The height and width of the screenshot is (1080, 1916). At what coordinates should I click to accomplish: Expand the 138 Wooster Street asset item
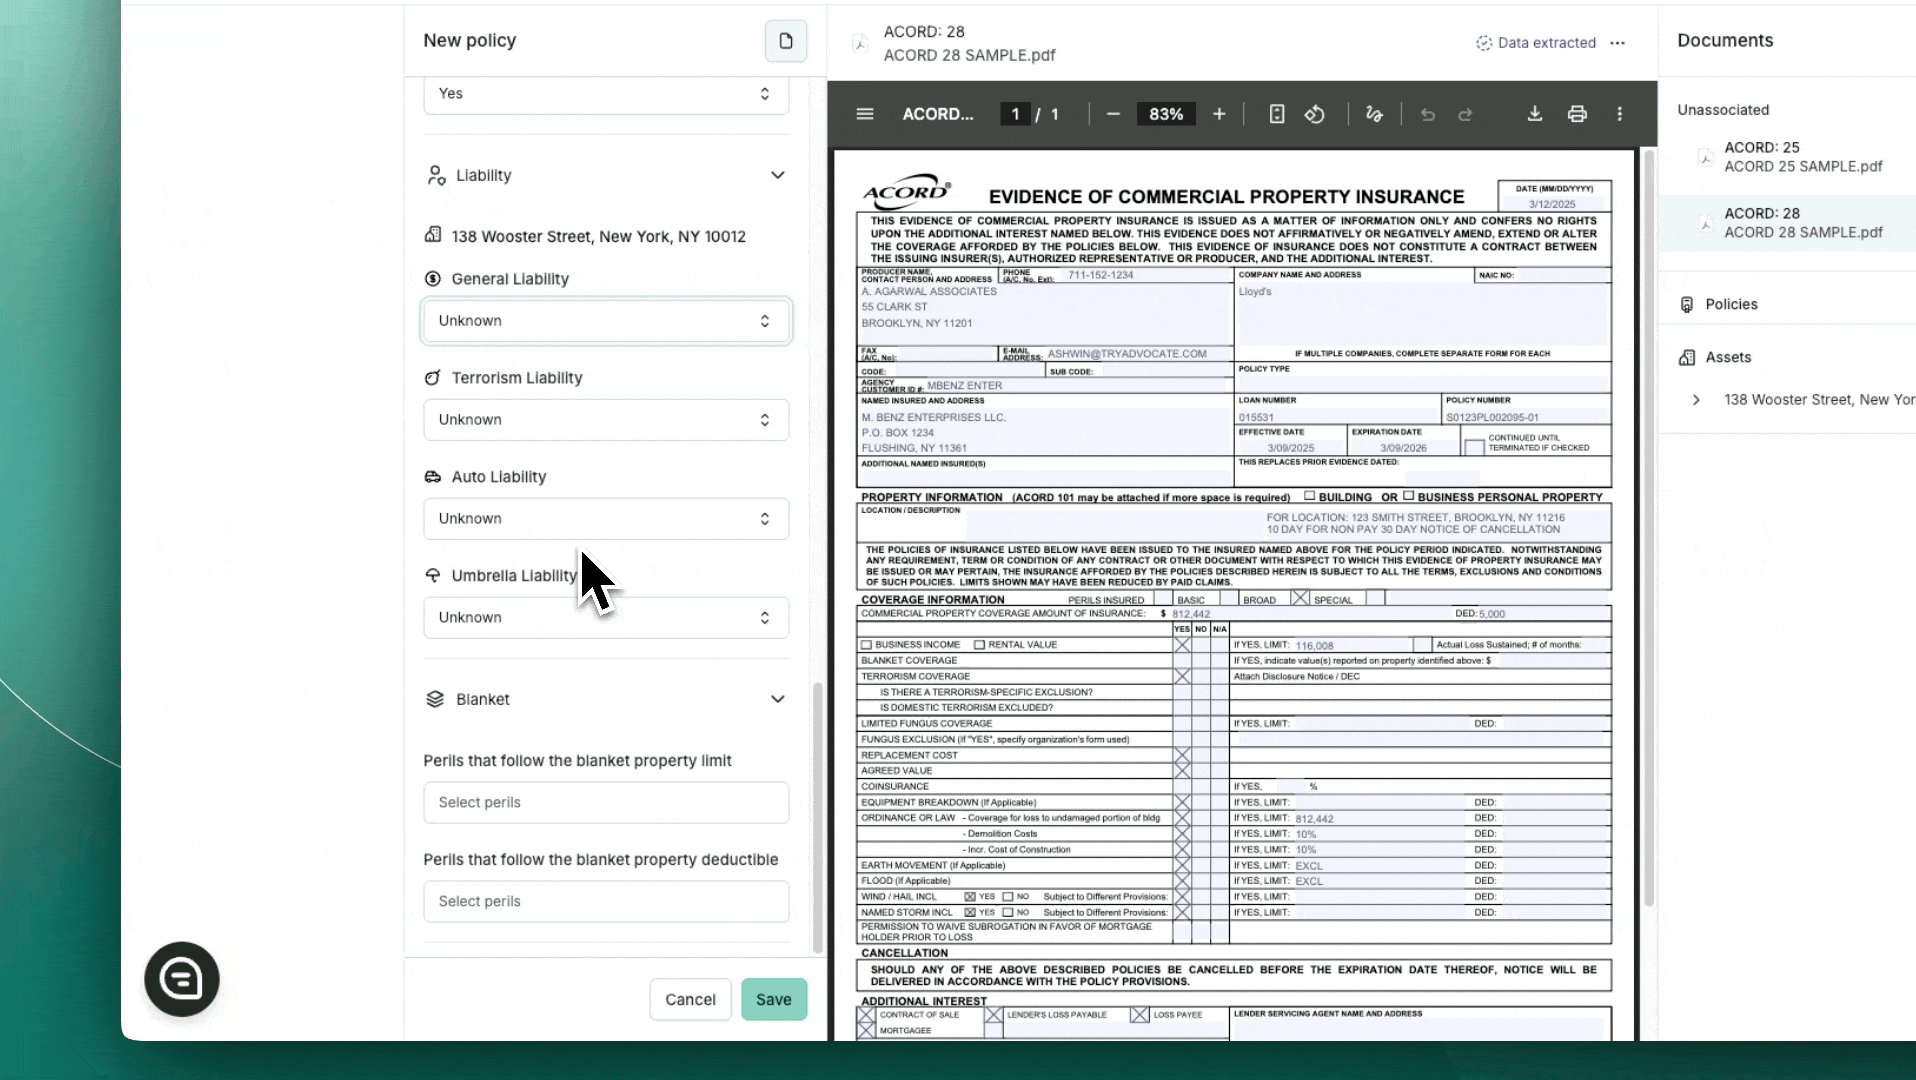point(1696,400)
